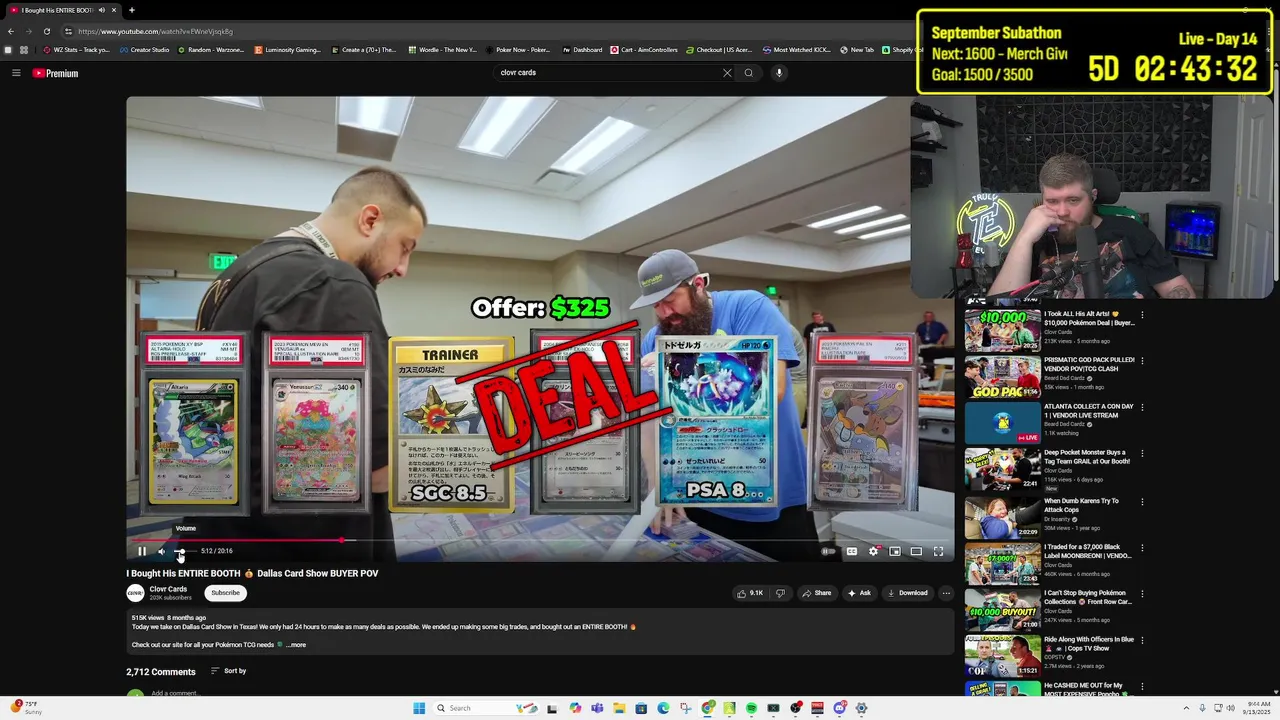Dislike the video
This screenshot has width=1280, height=720.
click(x=781, y=593)
